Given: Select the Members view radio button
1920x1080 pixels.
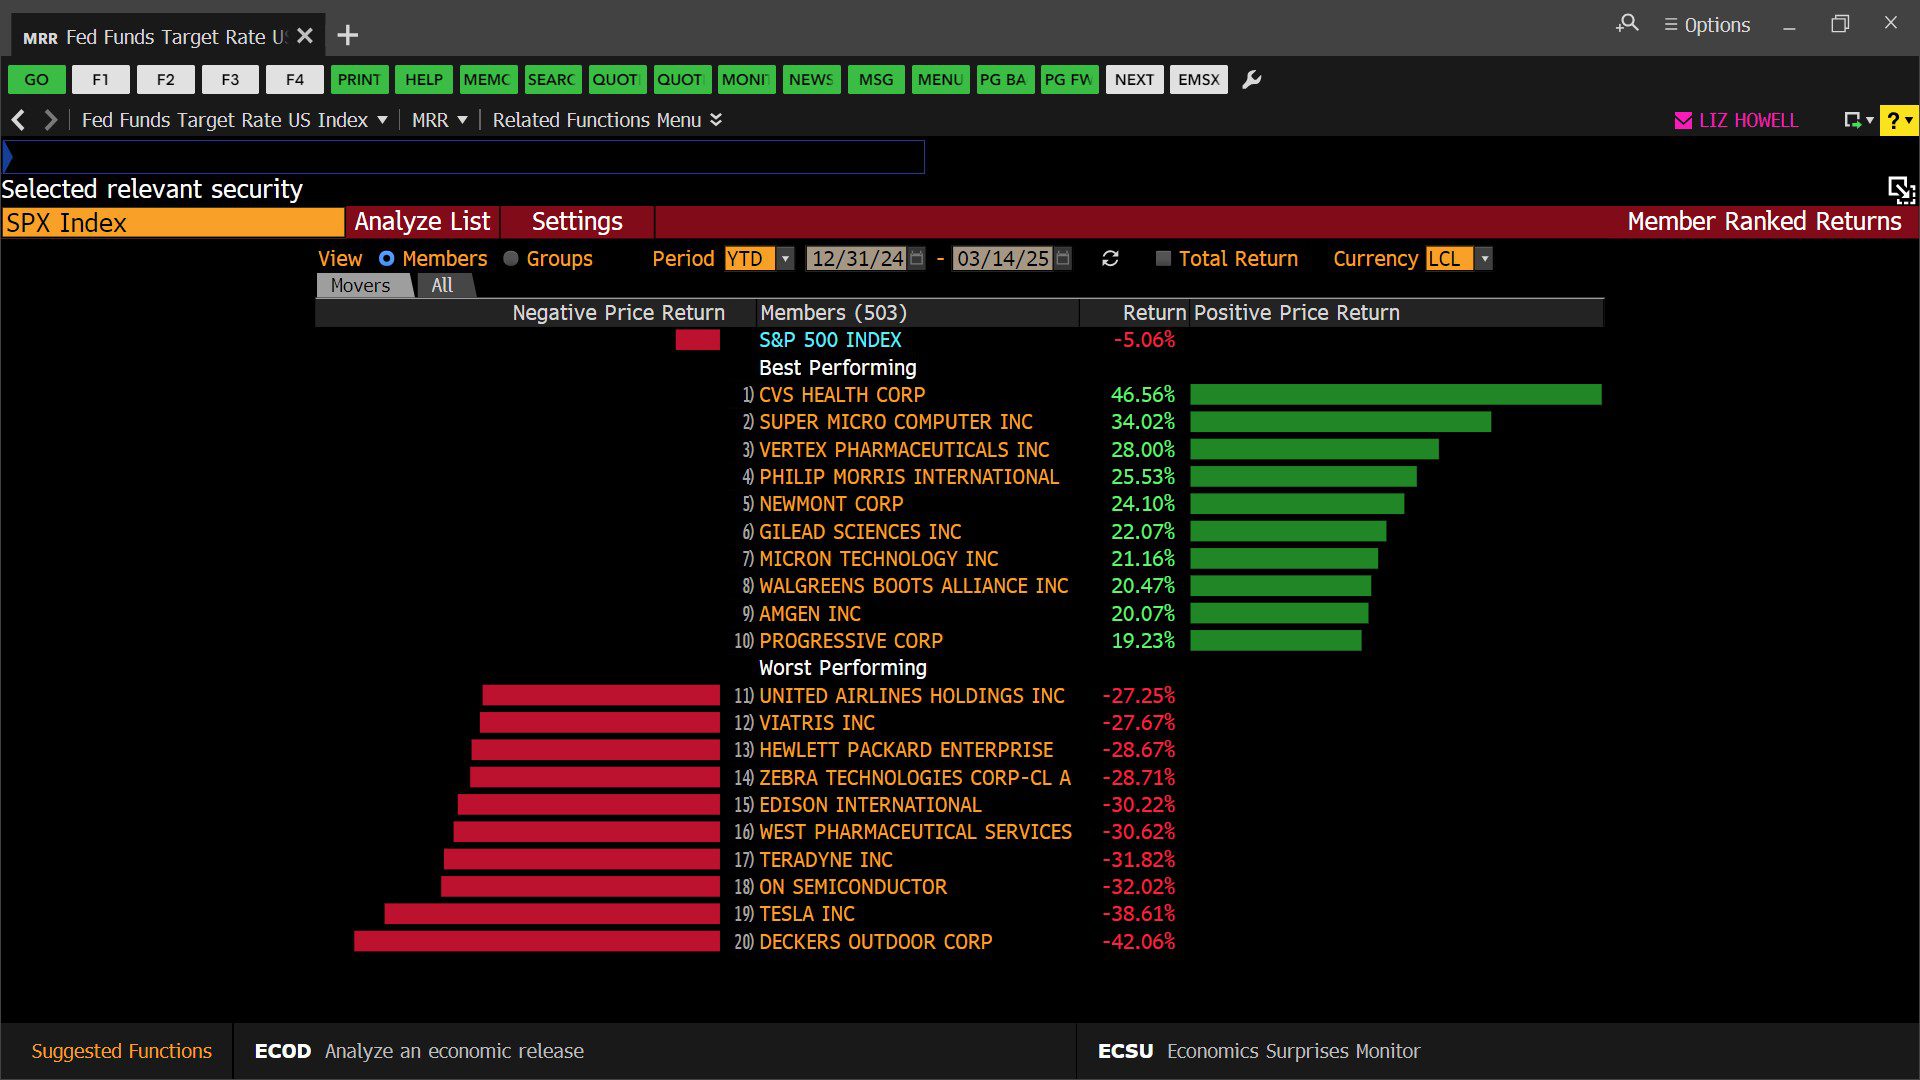Looking at the screenshot, I should [x=387, y=259].
